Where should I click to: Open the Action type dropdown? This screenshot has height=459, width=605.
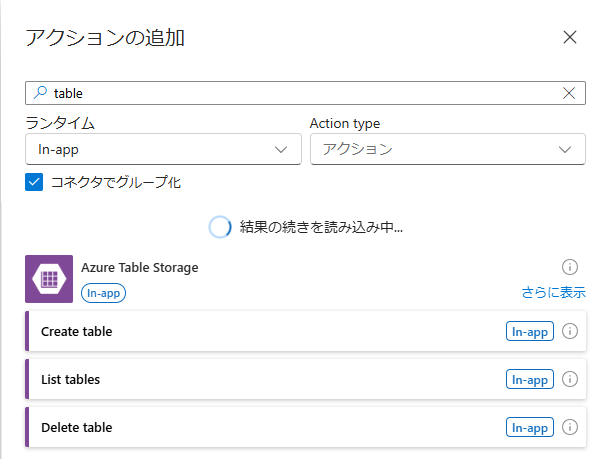point(447,150)
